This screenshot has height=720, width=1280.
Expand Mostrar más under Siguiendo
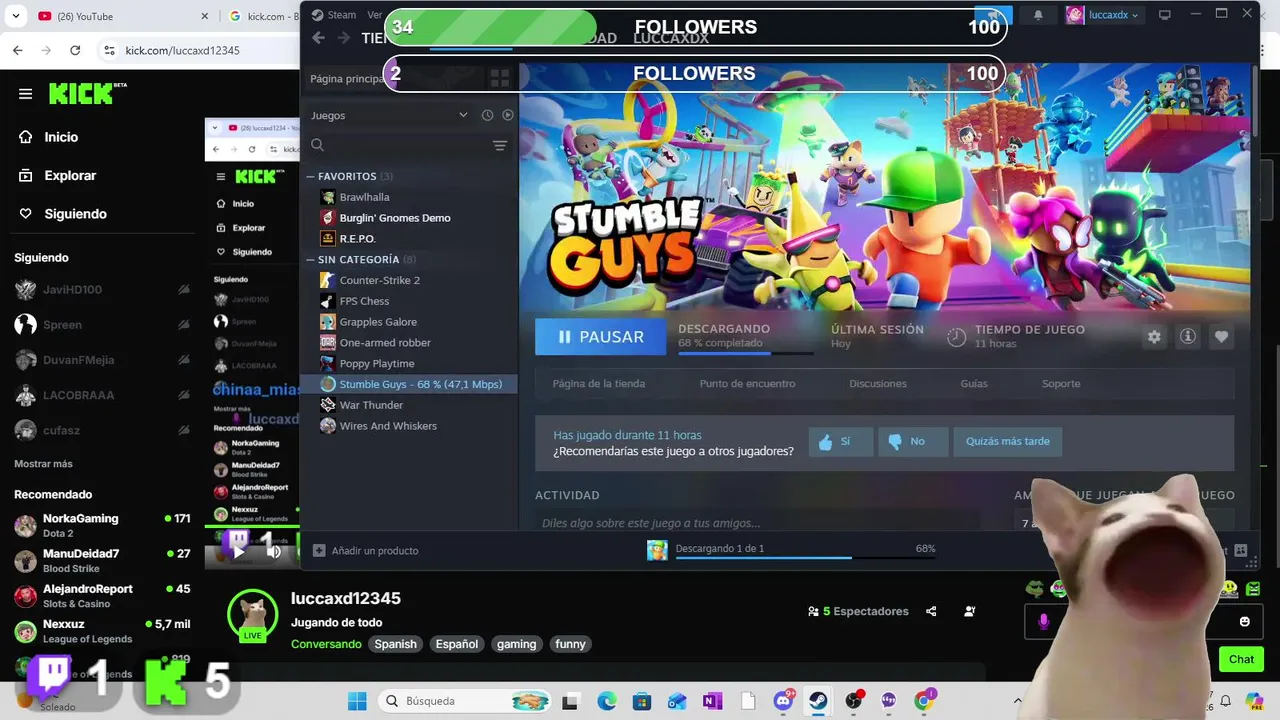(x=43, y=464)
